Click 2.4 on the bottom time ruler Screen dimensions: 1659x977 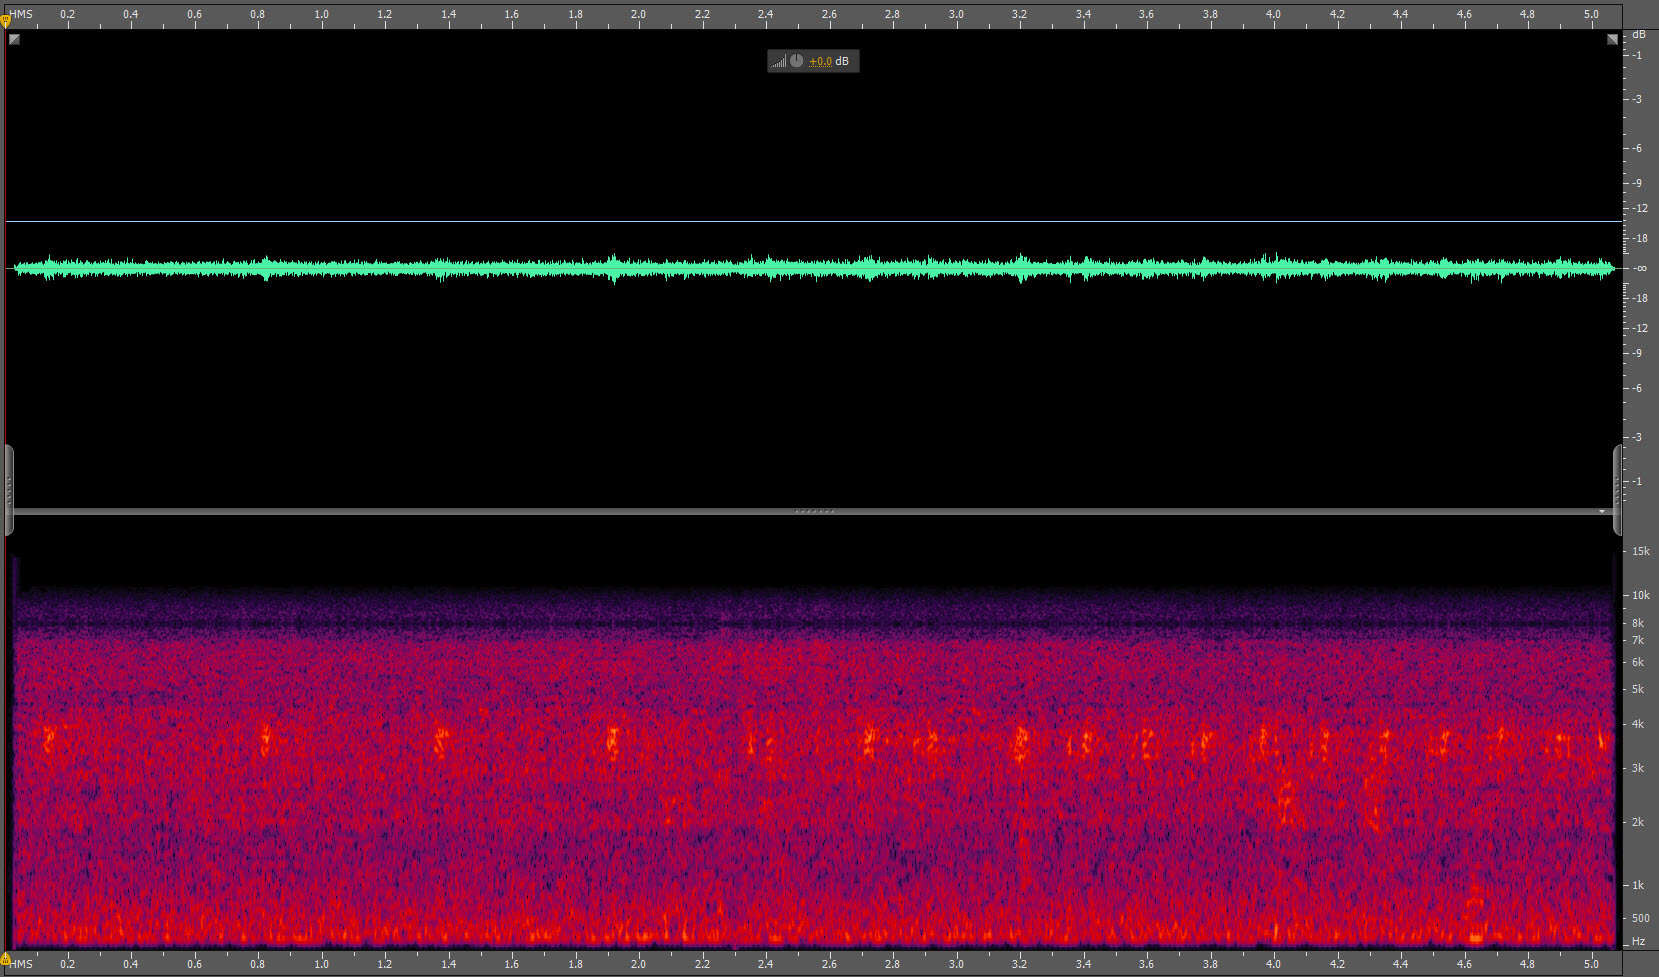coord(765,964)
